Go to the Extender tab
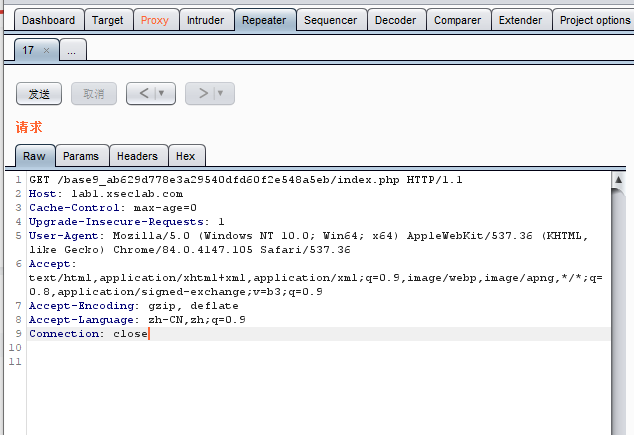634x435 pixels. tap(520, 20)
